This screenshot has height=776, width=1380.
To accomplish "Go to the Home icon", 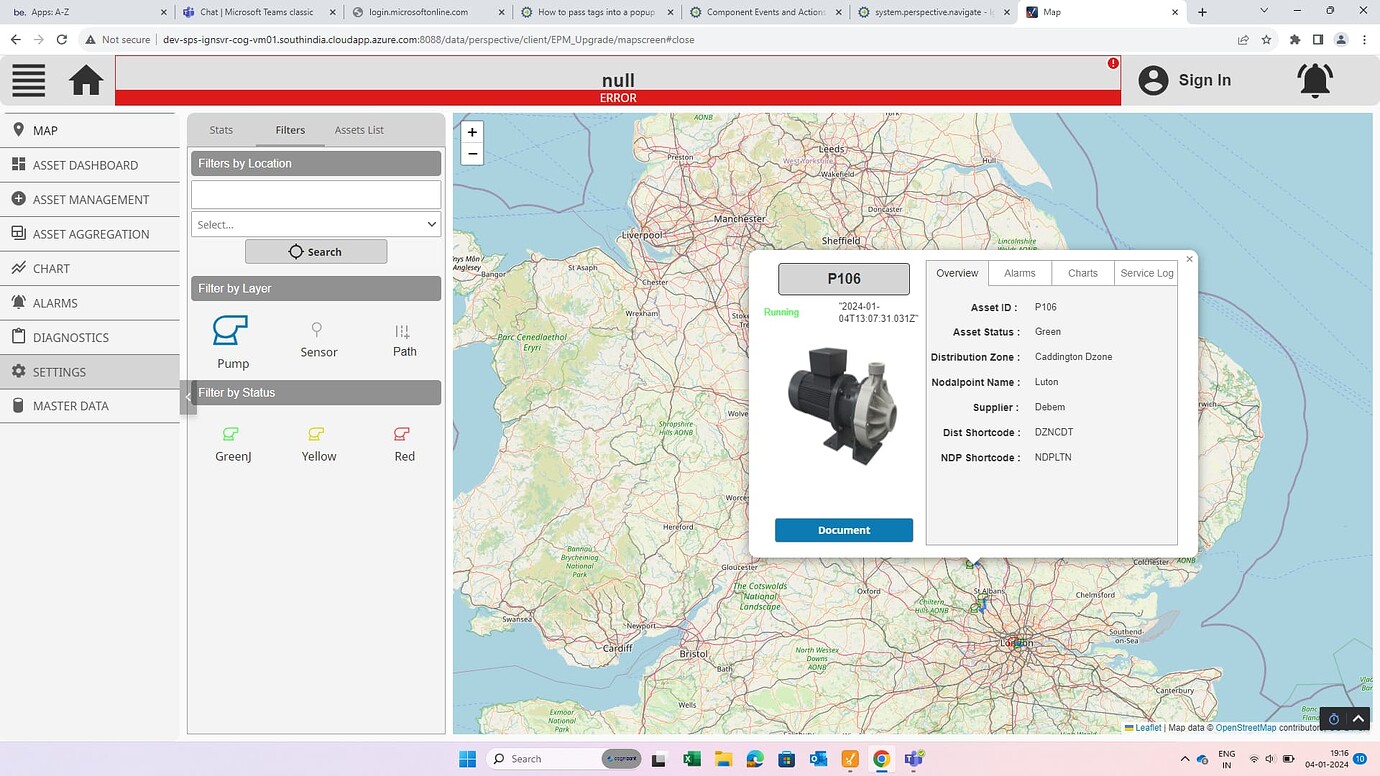I will [x=86, y=80].
